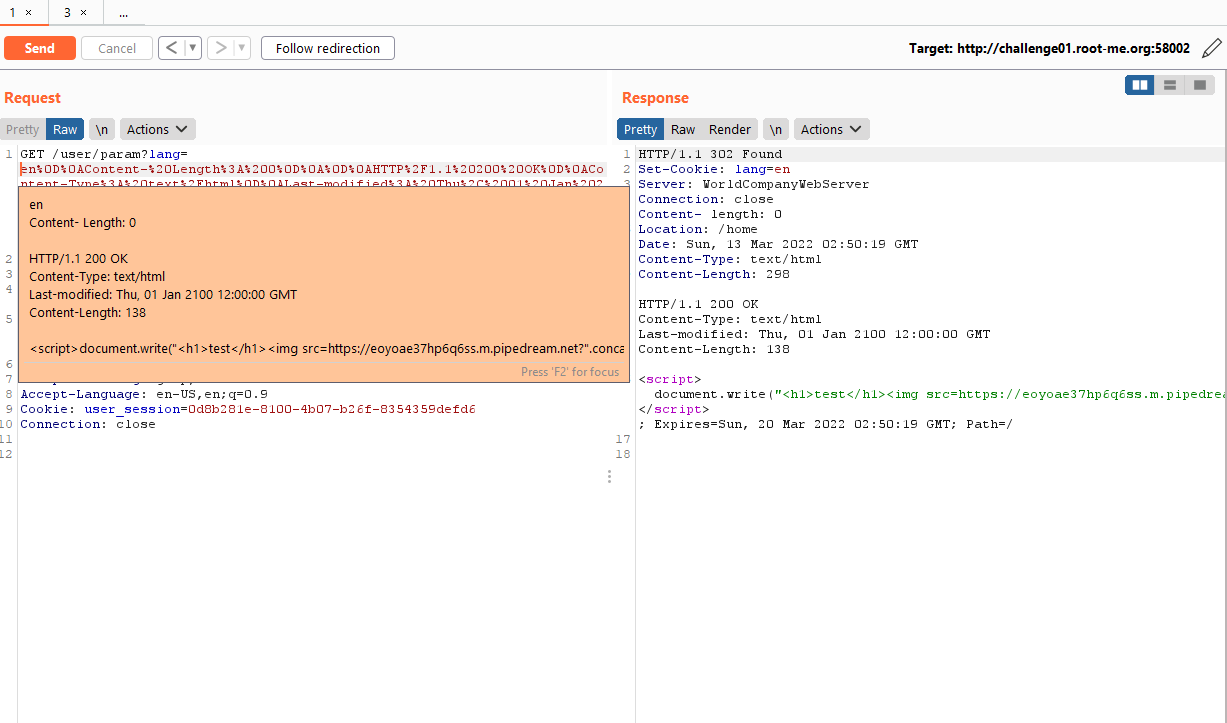Screen dimensions: 1227x723
Task: Click Follow redirection button
Action: point(328,48)
